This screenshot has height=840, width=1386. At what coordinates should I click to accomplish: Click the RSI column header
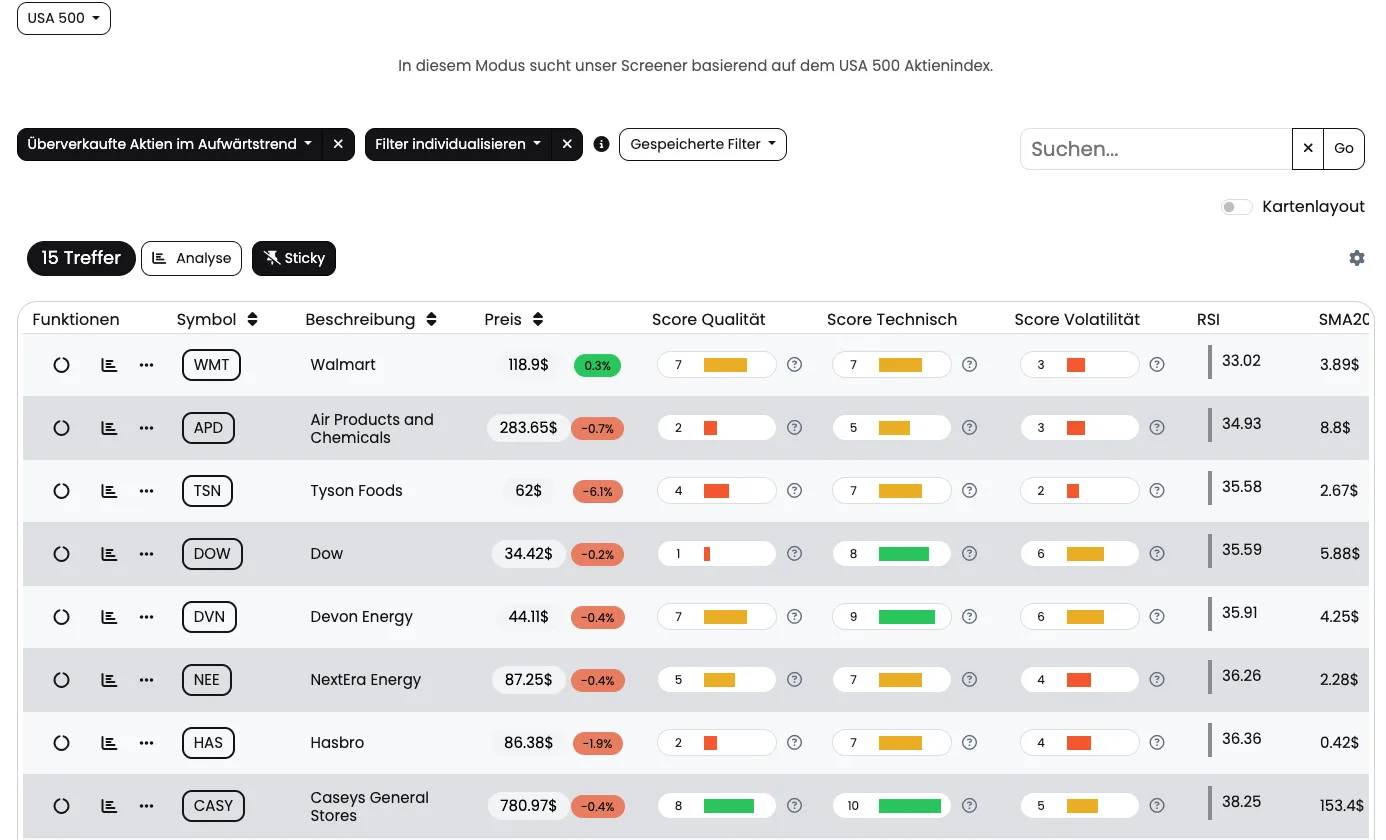1208,320
